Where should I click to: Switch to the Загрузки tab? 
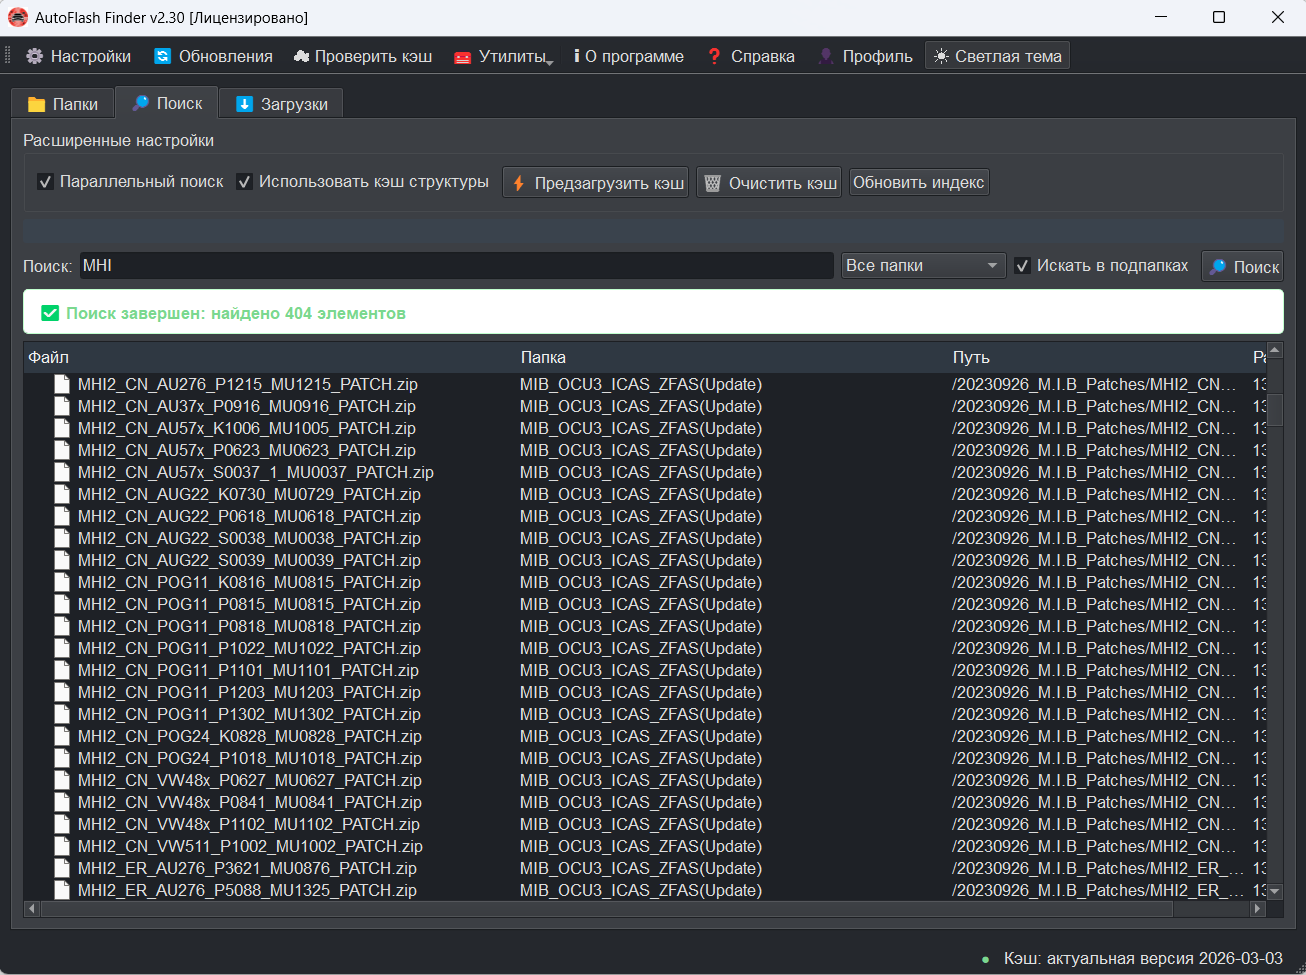(282, 104)
